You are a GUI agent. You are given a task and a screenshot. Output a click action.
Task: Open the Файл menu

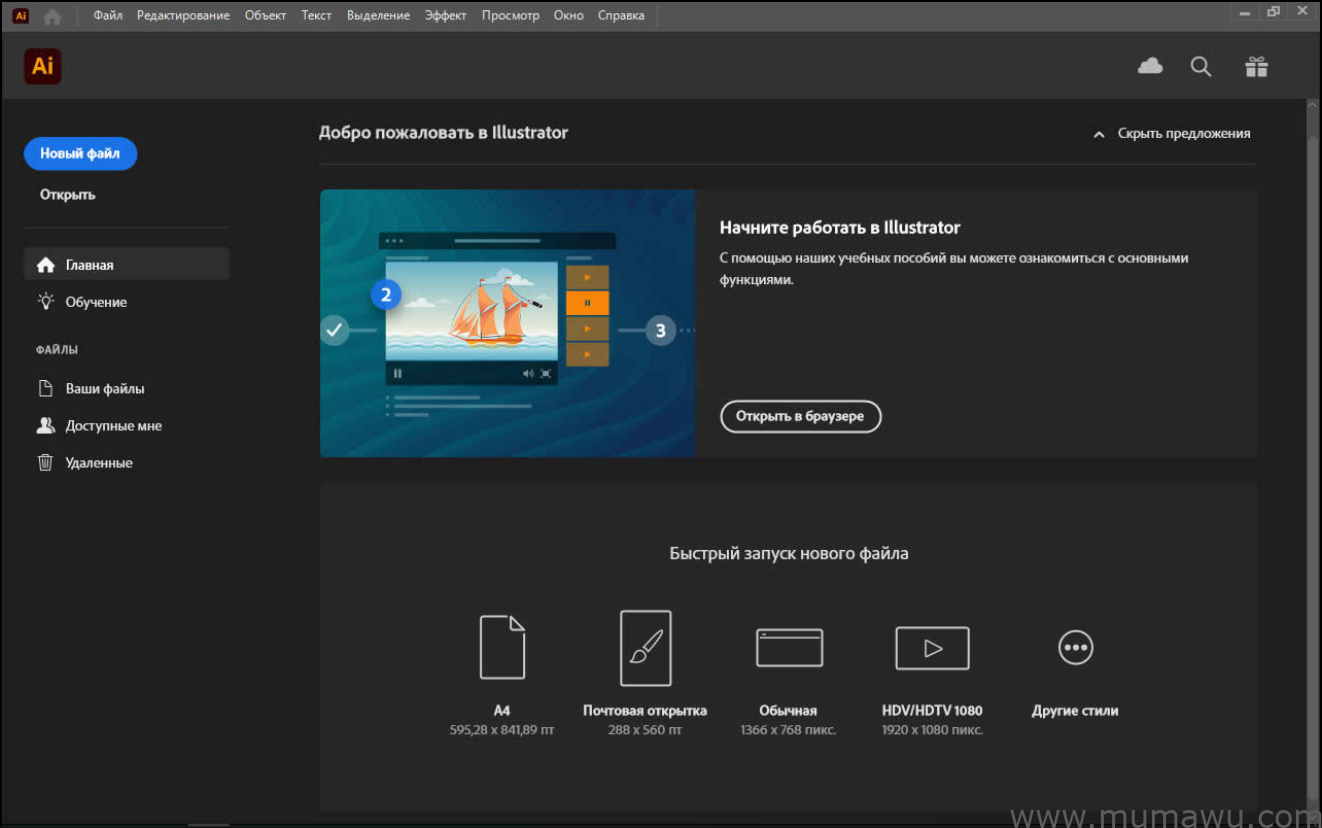108,16
